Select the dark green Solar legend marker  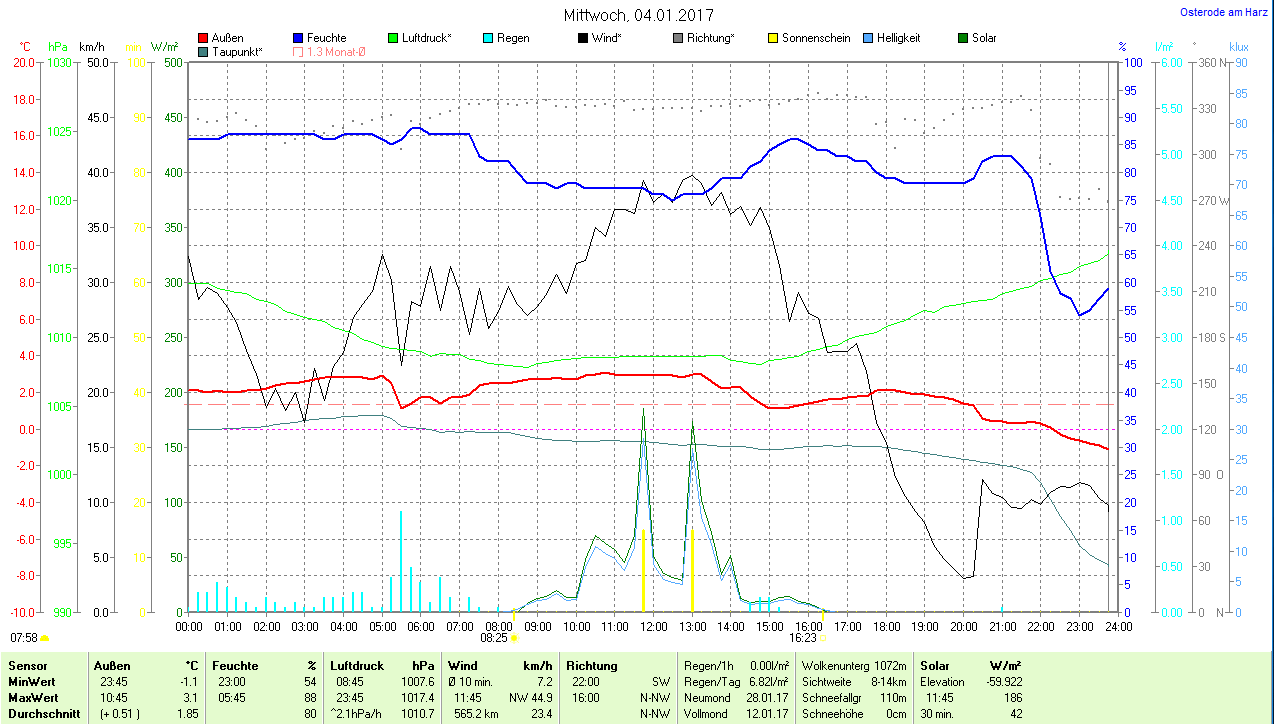point(963,38)
